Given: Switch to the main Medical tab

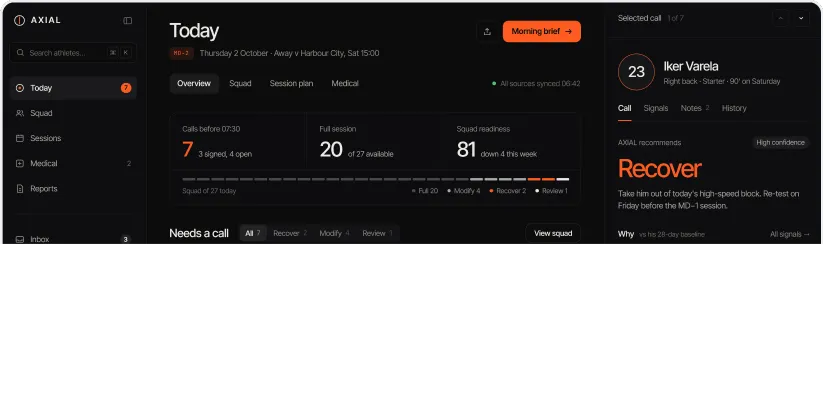Looking at the screenshot, I should 345,83.
